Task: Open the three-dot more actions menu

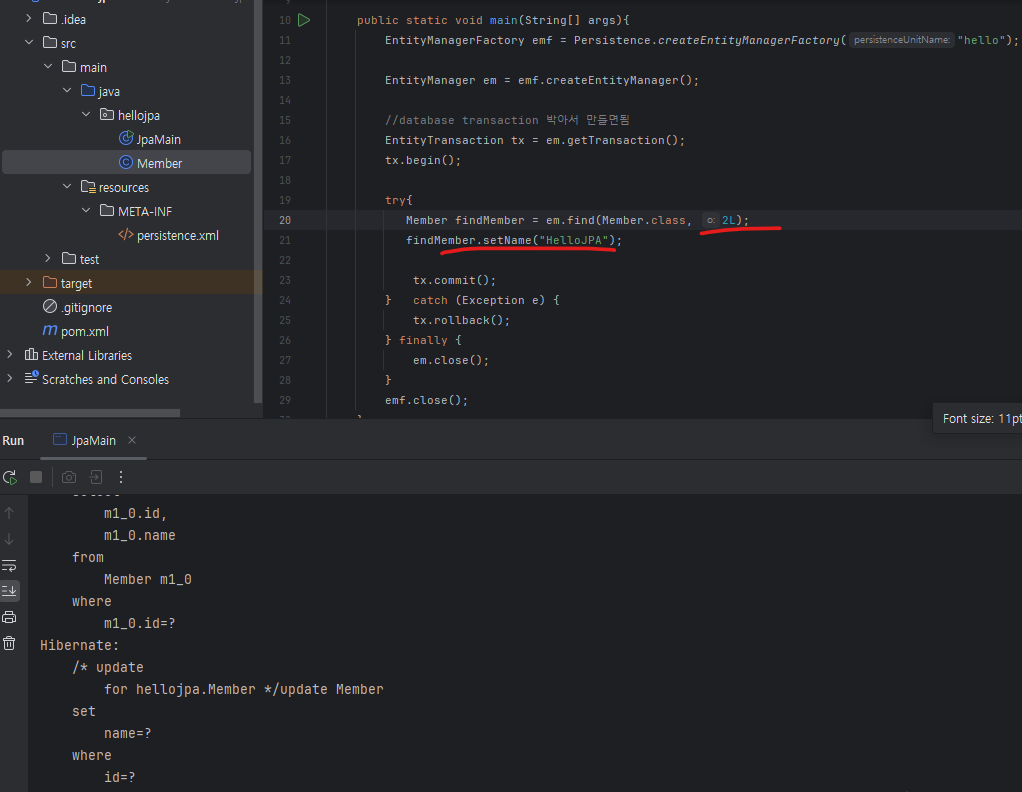Action: (121, 478)
